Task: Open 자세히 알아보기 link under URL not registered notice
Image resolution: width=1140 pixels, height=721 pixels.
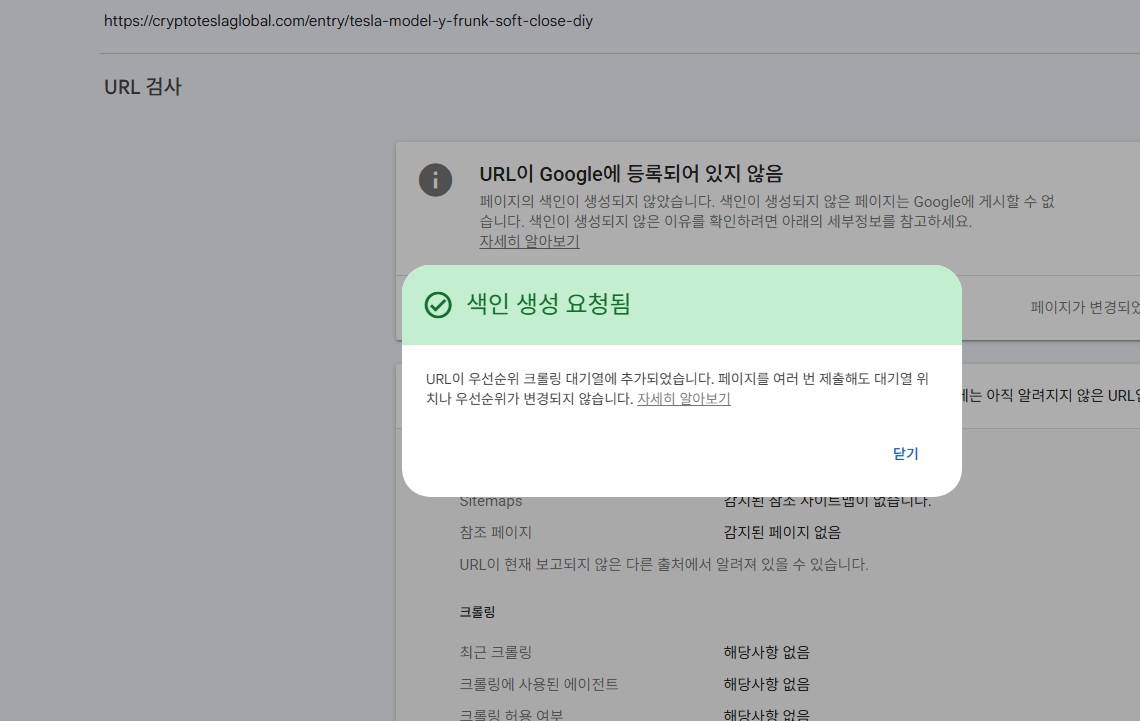Action: point(529,241)
